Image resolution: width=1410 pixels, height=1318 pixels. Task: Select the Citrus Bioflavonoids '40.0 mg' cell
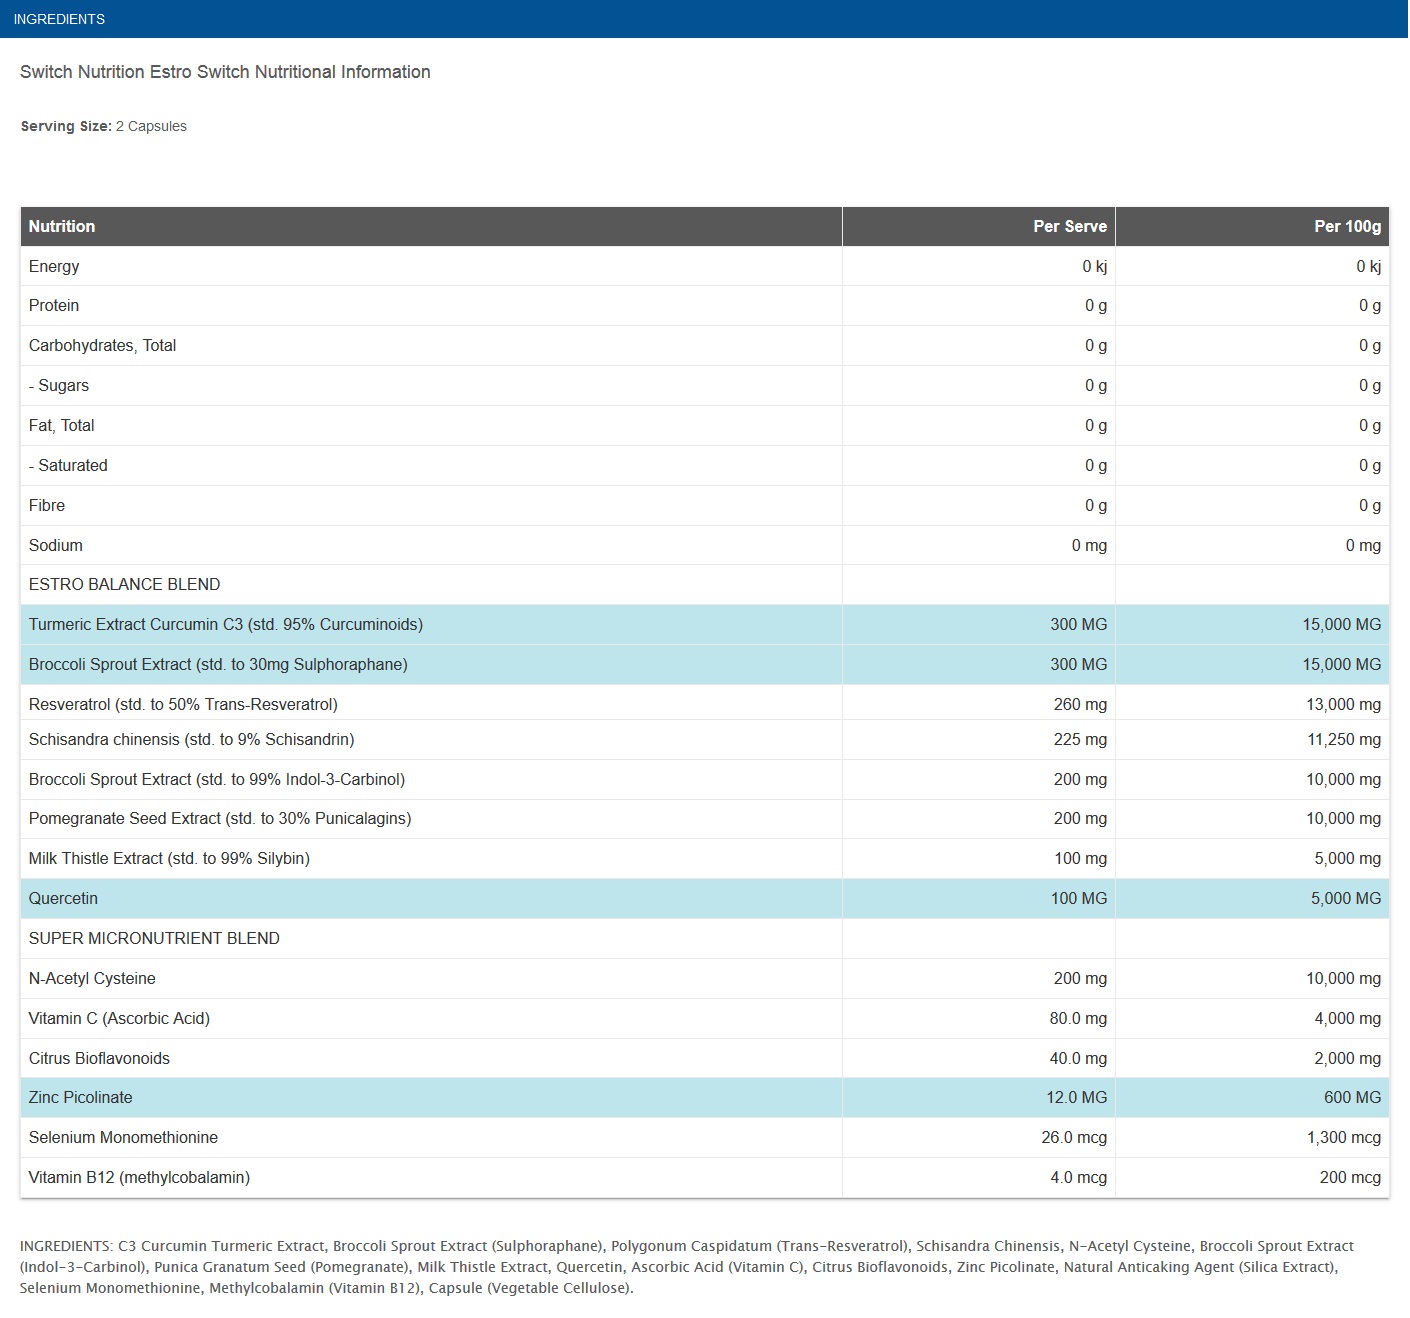click(979, 1059)
